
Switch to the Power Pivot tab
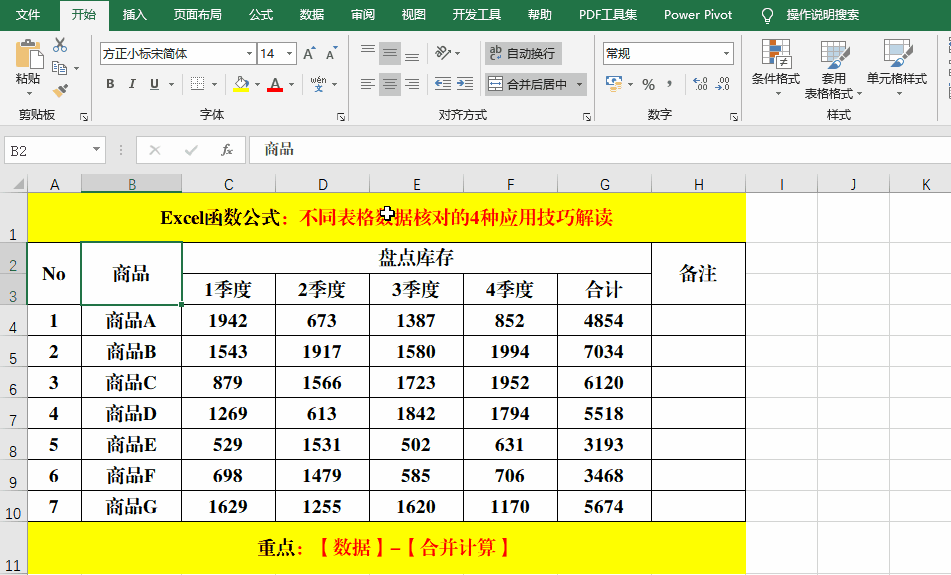tap(697, 15)
